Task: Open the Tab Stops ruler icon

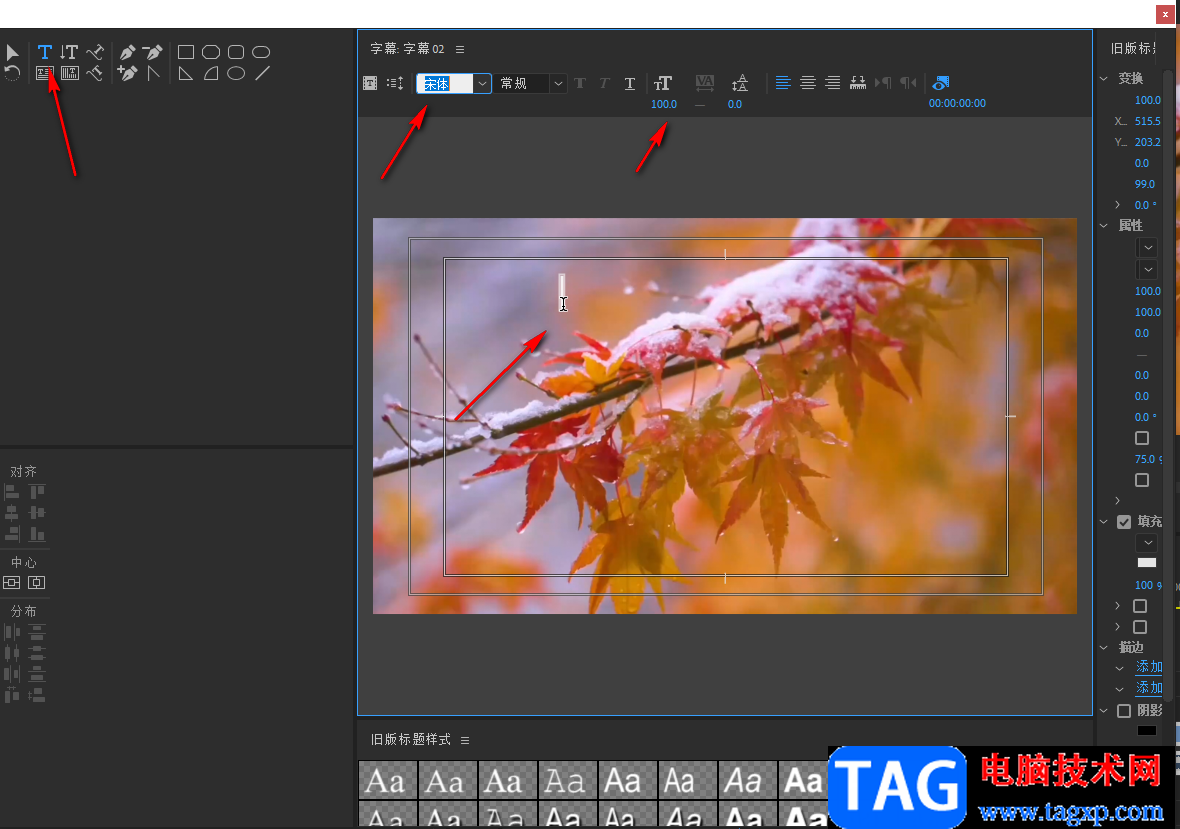Action: pyautogui.click(x=858, y=83)
